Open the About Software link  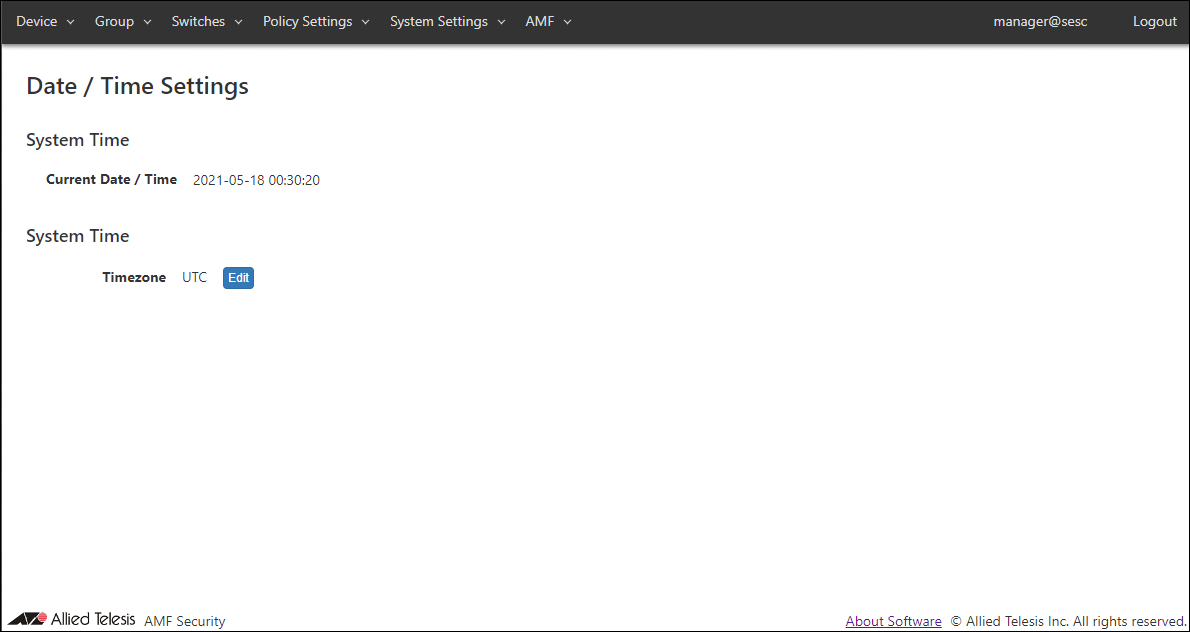pos(893,621)
